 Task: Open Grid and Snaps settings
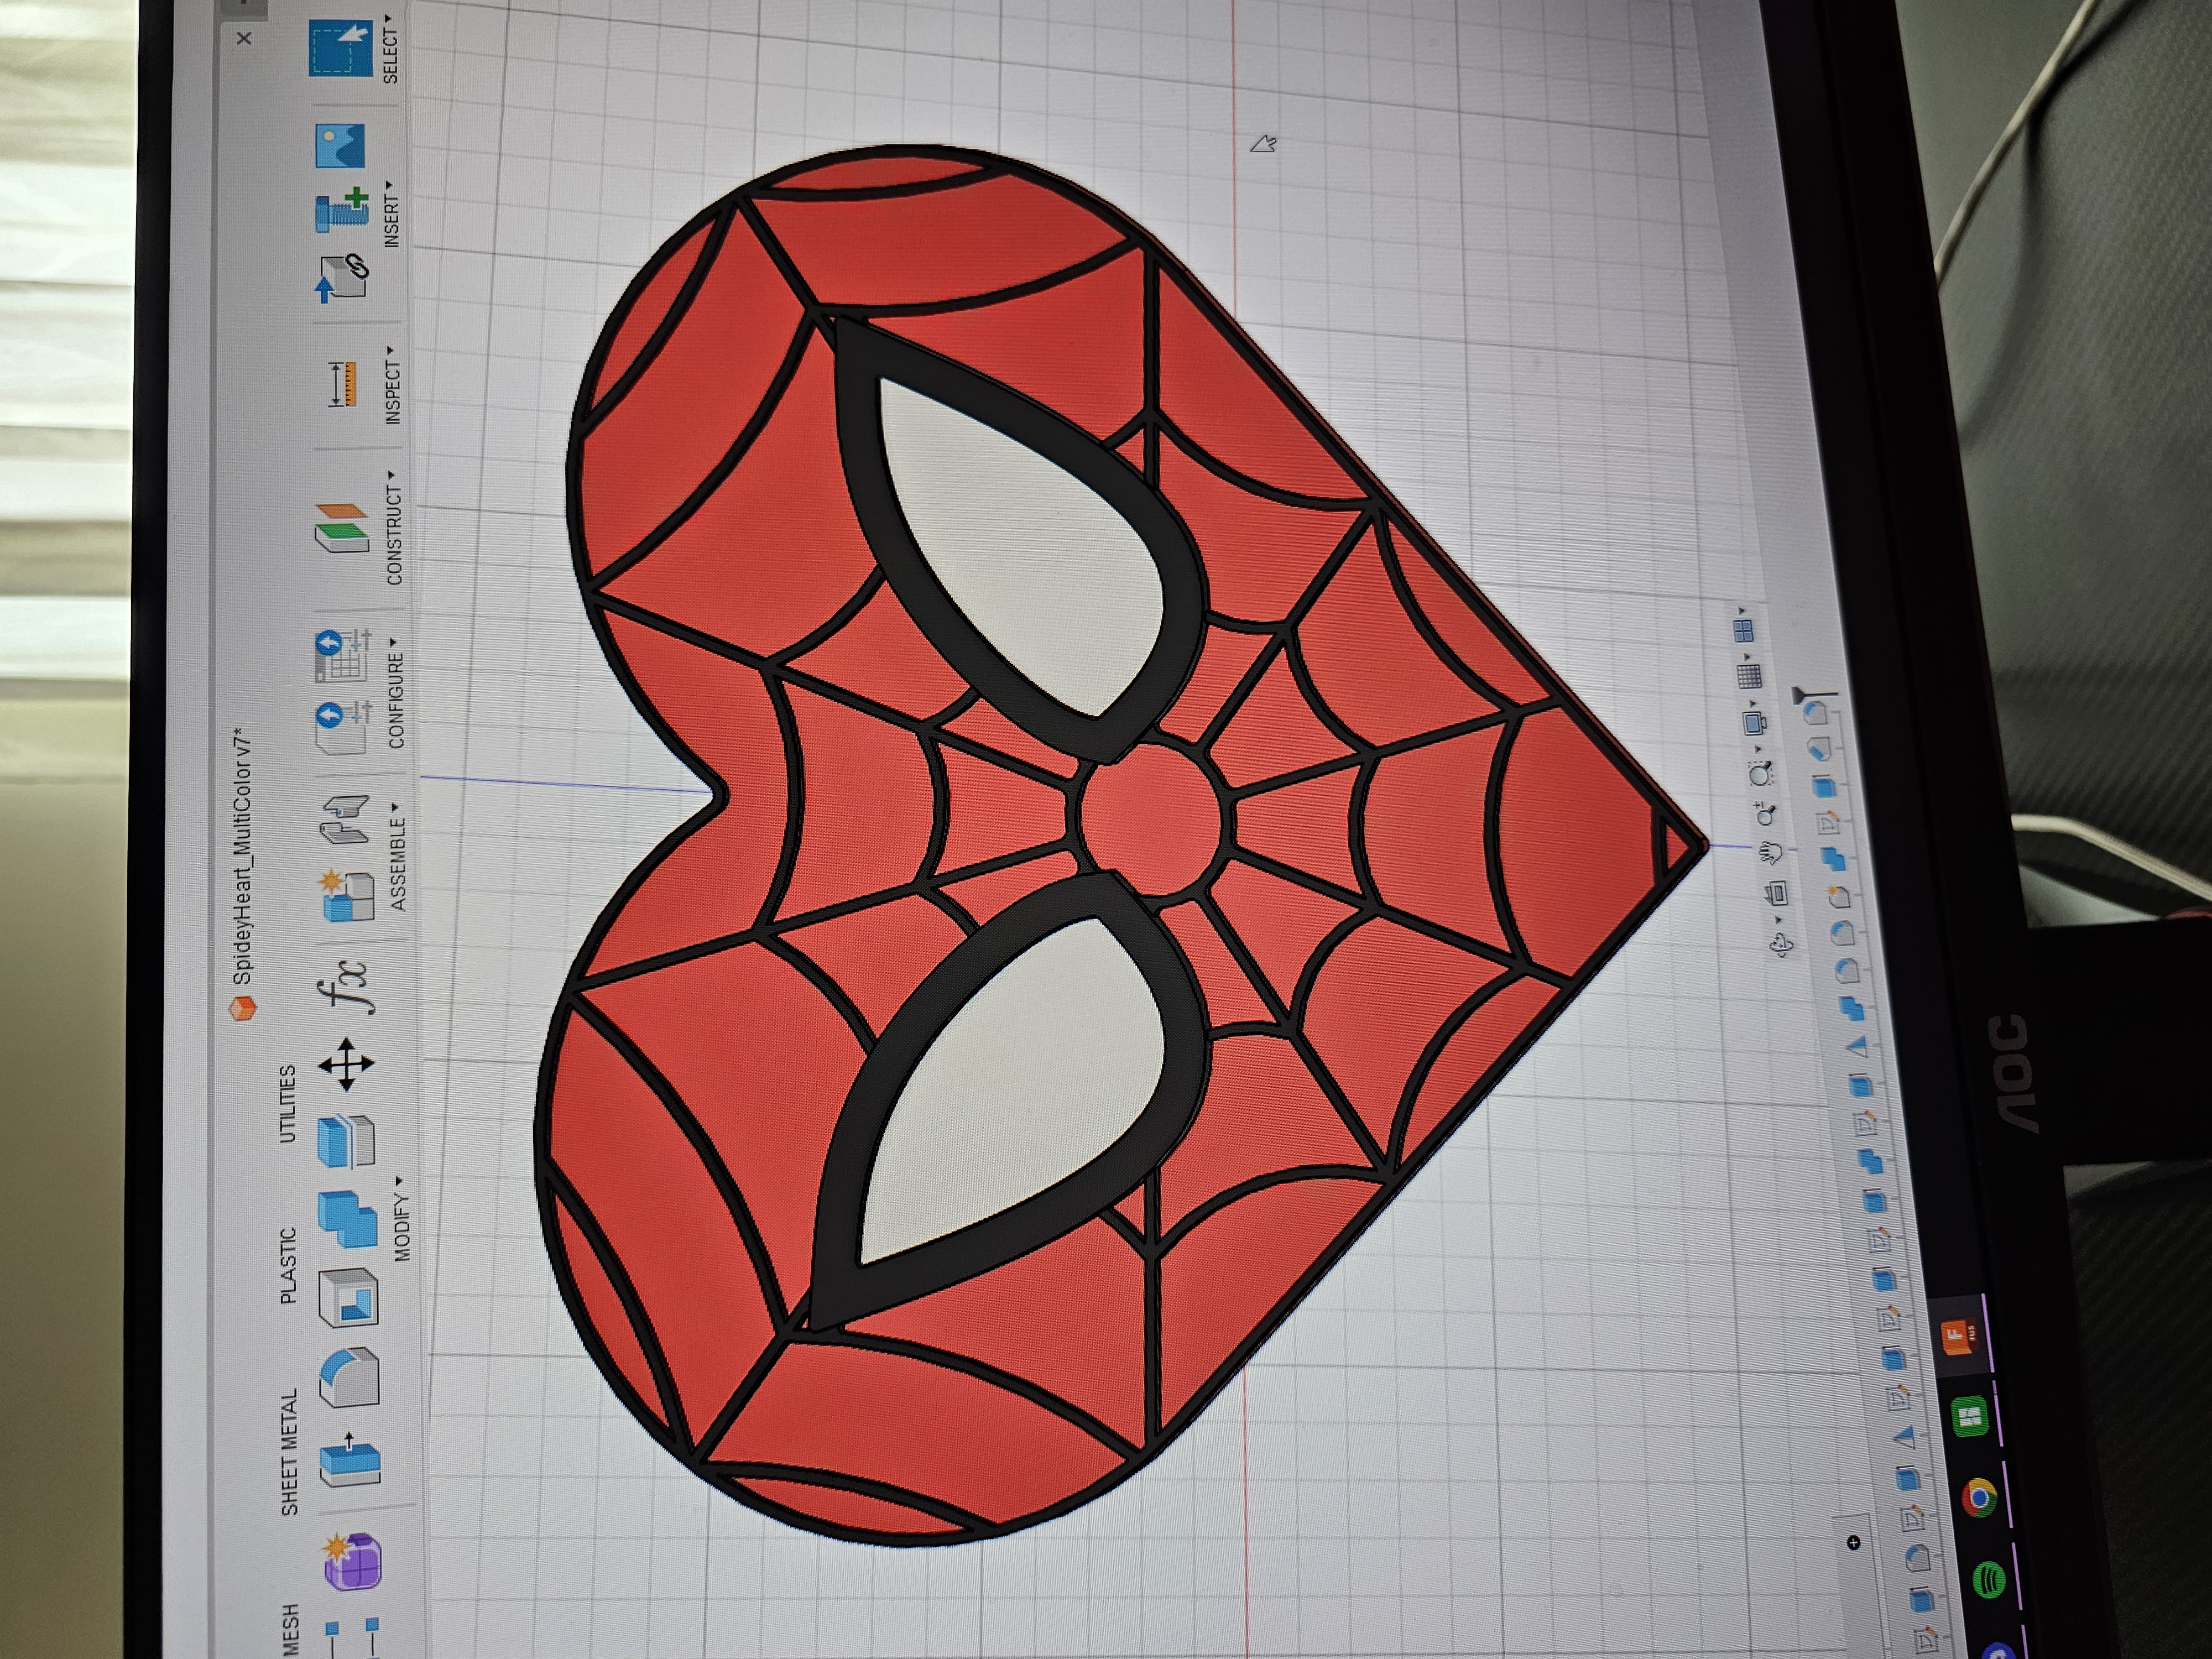(1749, 676)
